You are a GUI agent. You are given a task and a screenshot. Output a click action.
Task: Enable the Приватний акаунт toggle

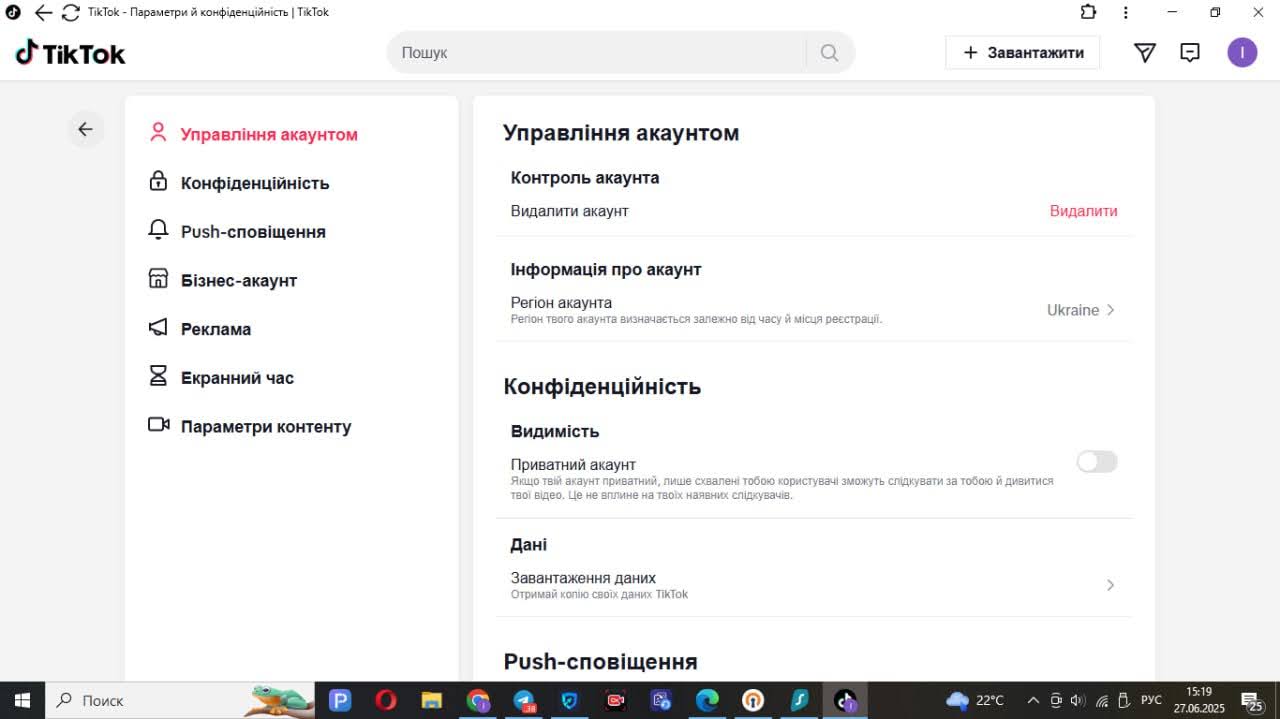[x=1096, y=461]
